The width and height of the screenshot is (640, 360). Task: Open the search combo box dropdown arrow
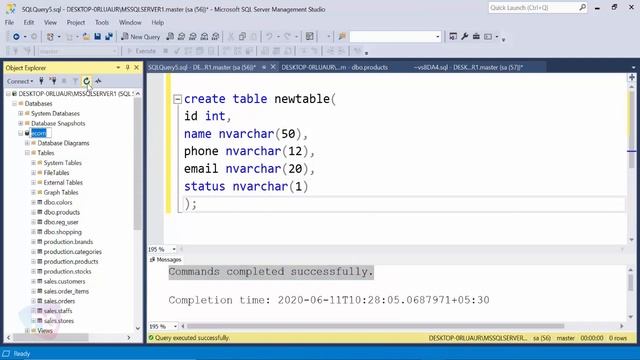coord(438,37)
